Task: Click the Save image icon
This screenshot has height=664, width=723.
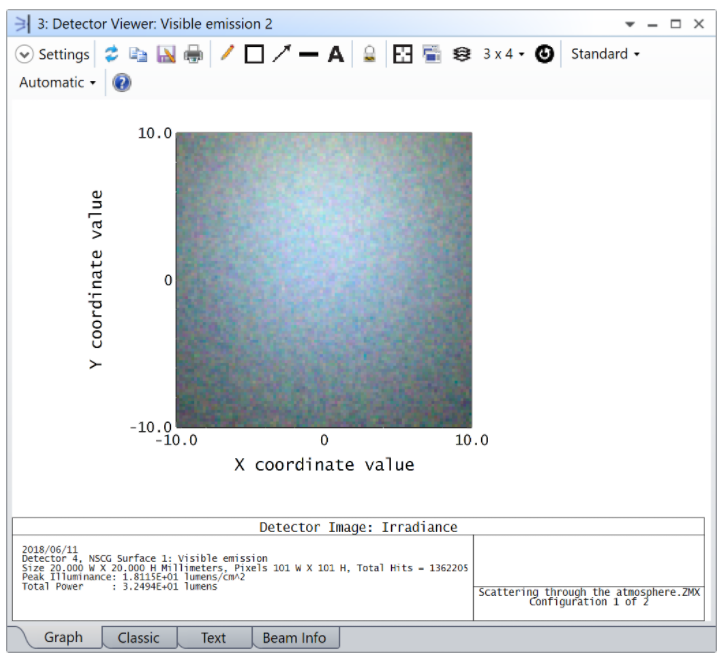Action: [x=165, y=54]
